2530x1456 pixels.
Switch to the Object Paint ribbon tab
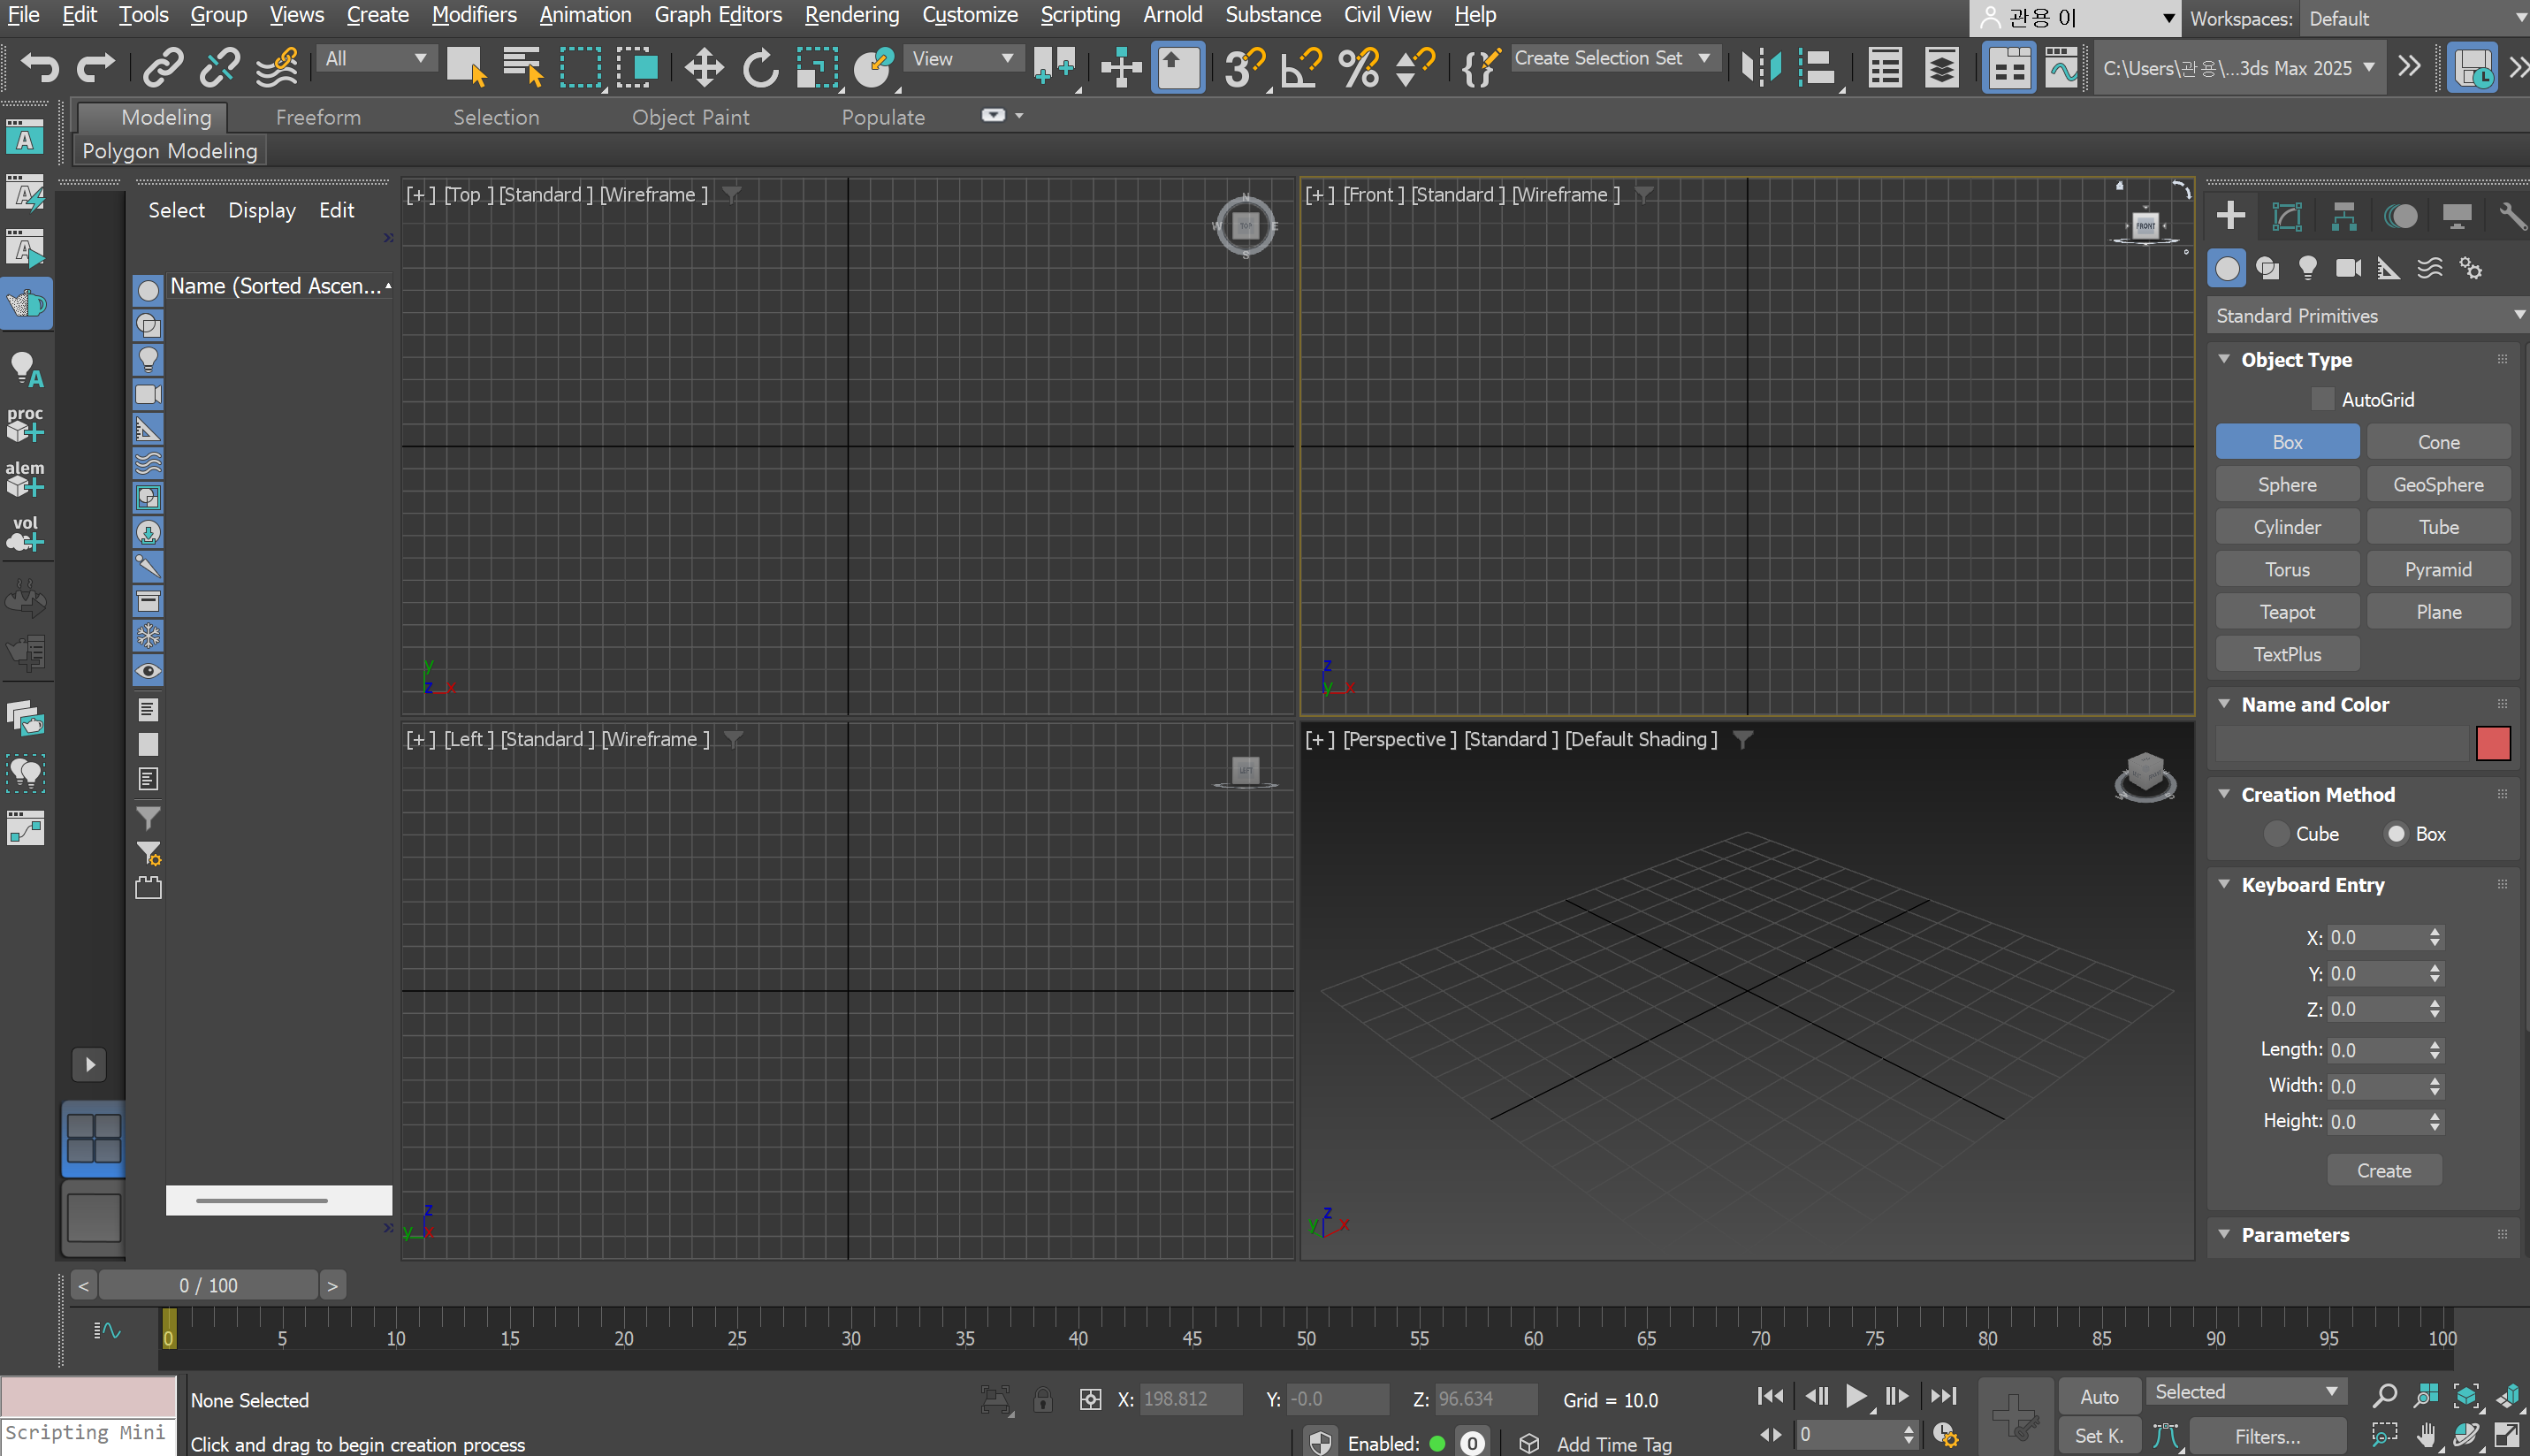(x=690, y=117)
